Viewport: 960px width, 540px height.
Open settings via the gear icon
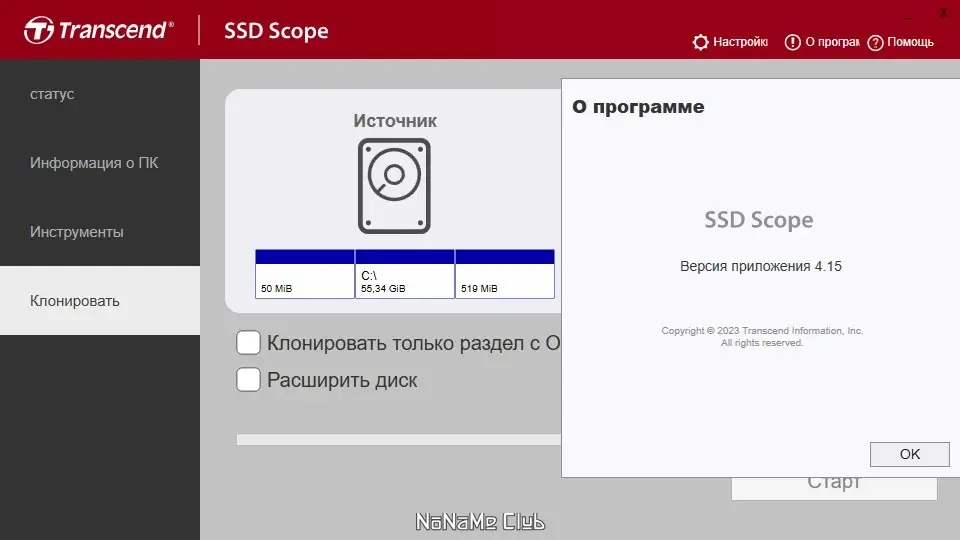pyautogui.click(x=700, y=42)
